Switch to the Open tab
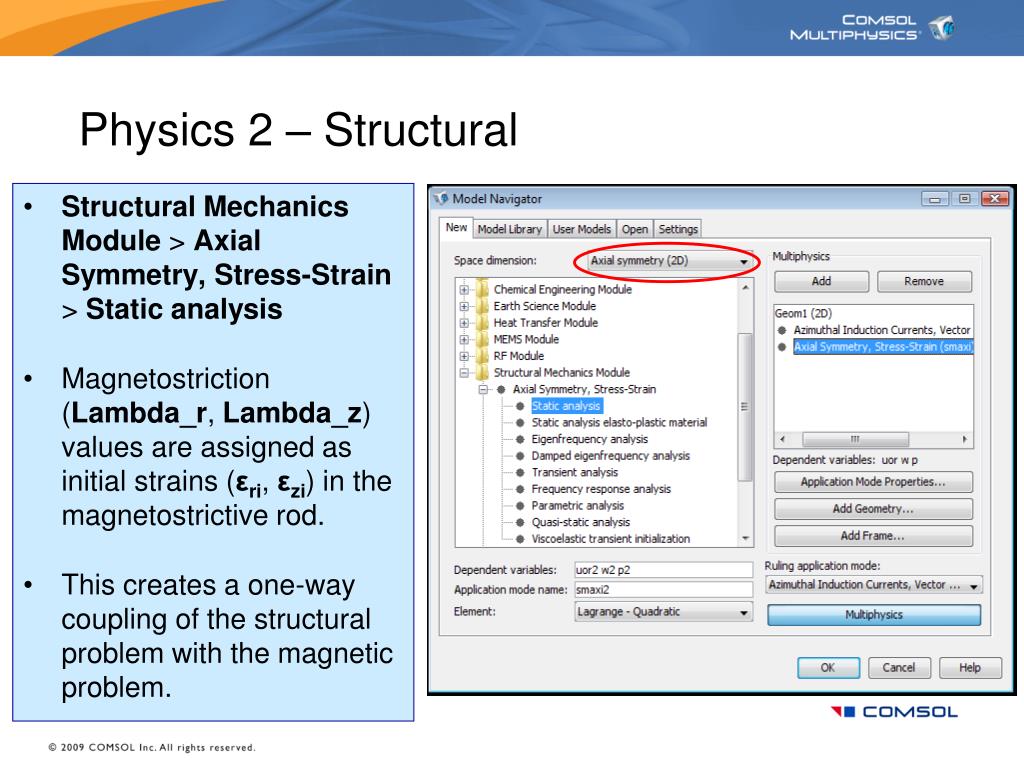 pos(634,229)
